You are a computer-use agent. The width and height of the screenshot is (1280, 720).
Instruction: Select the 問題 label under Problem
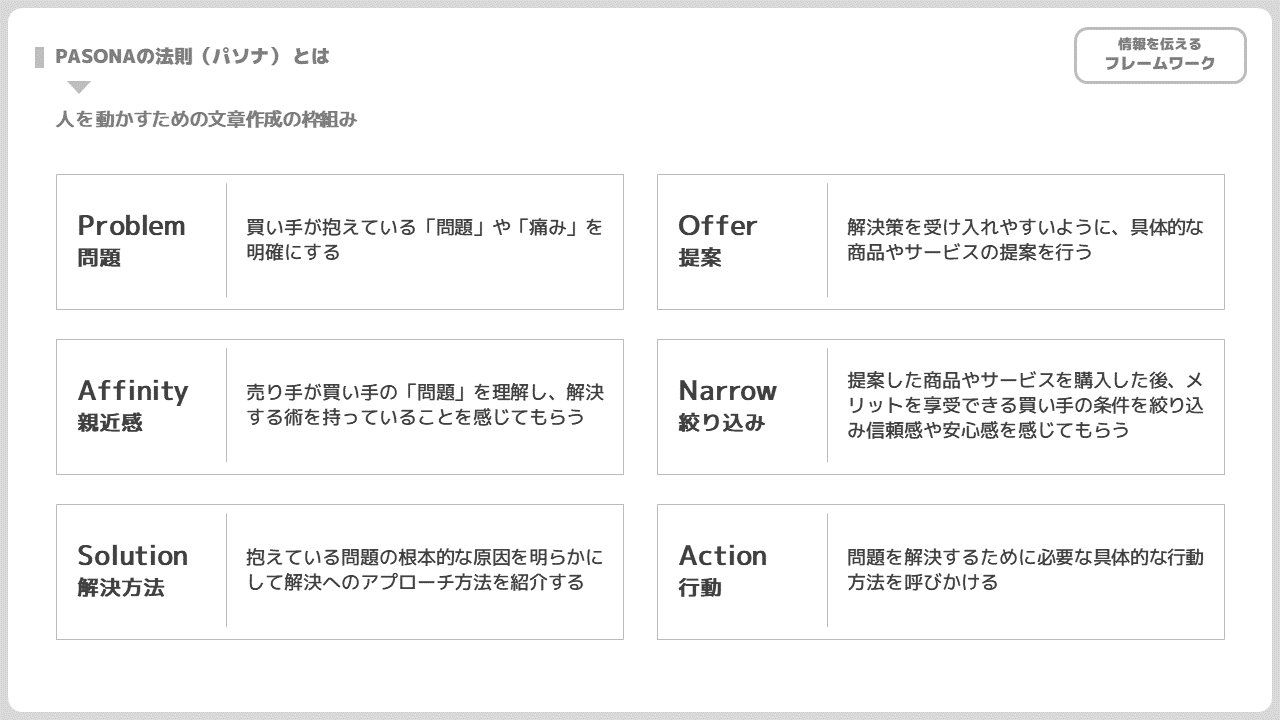click(x=99, y=258)
